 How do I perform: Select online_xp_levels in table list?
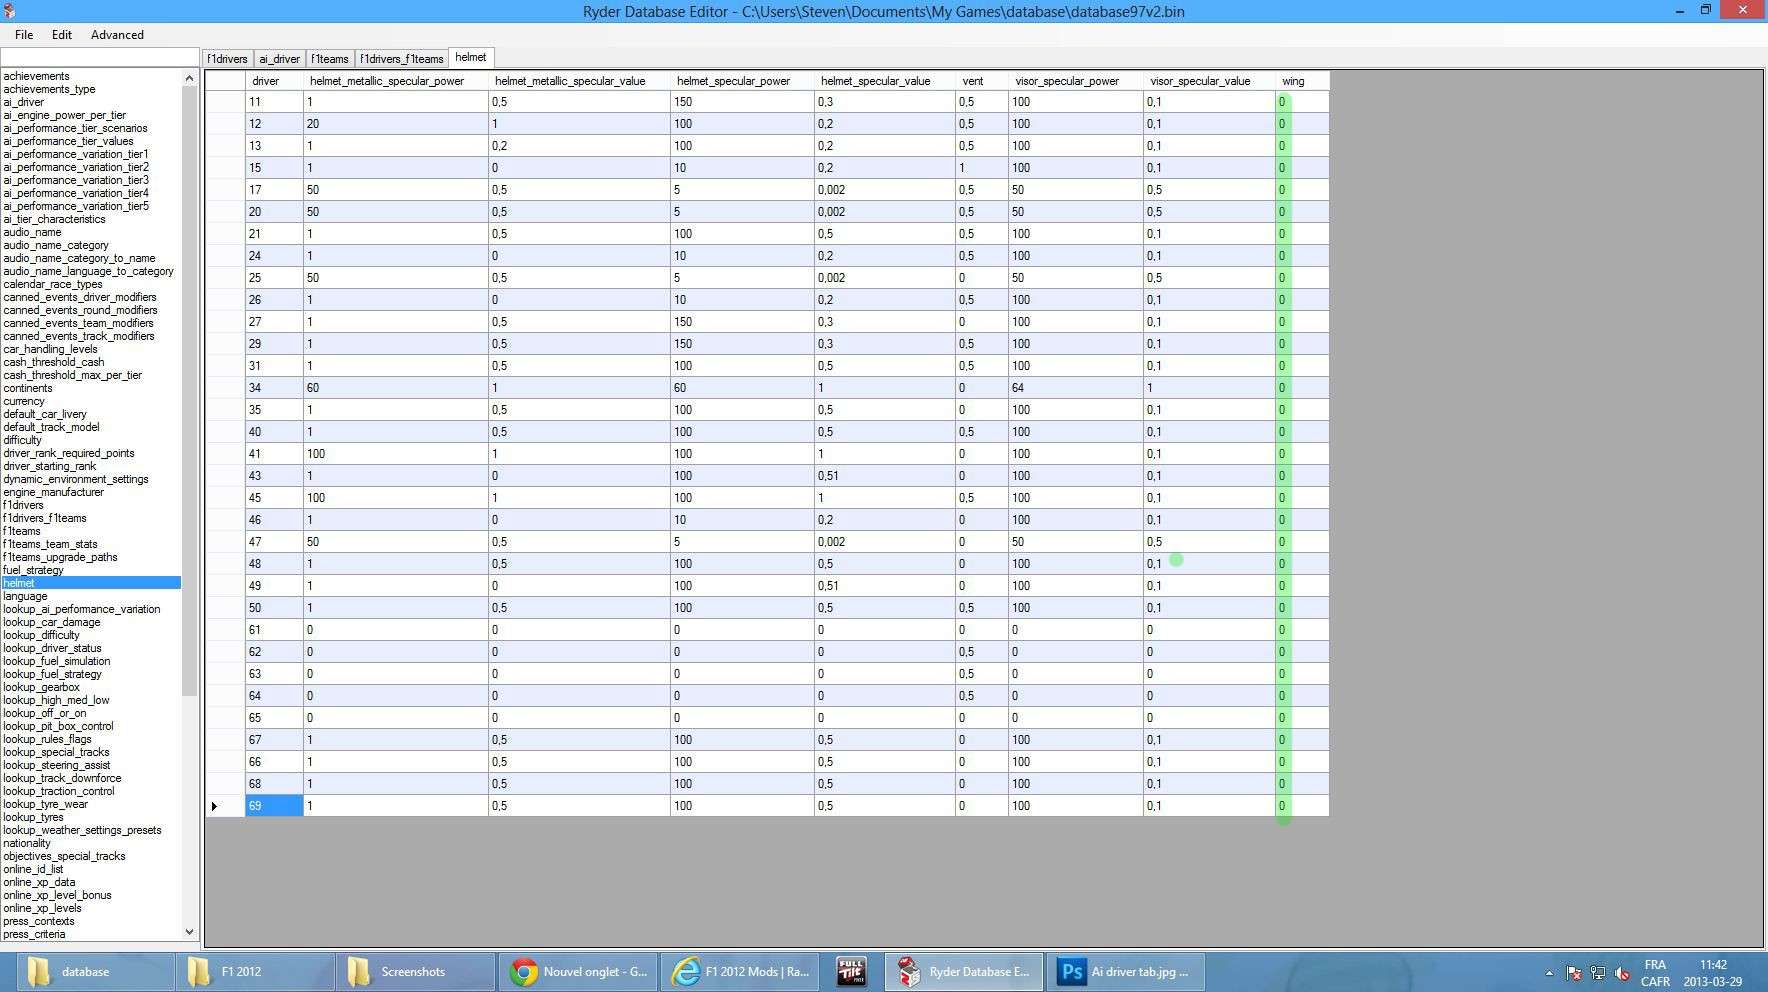(x=42, y=908)
